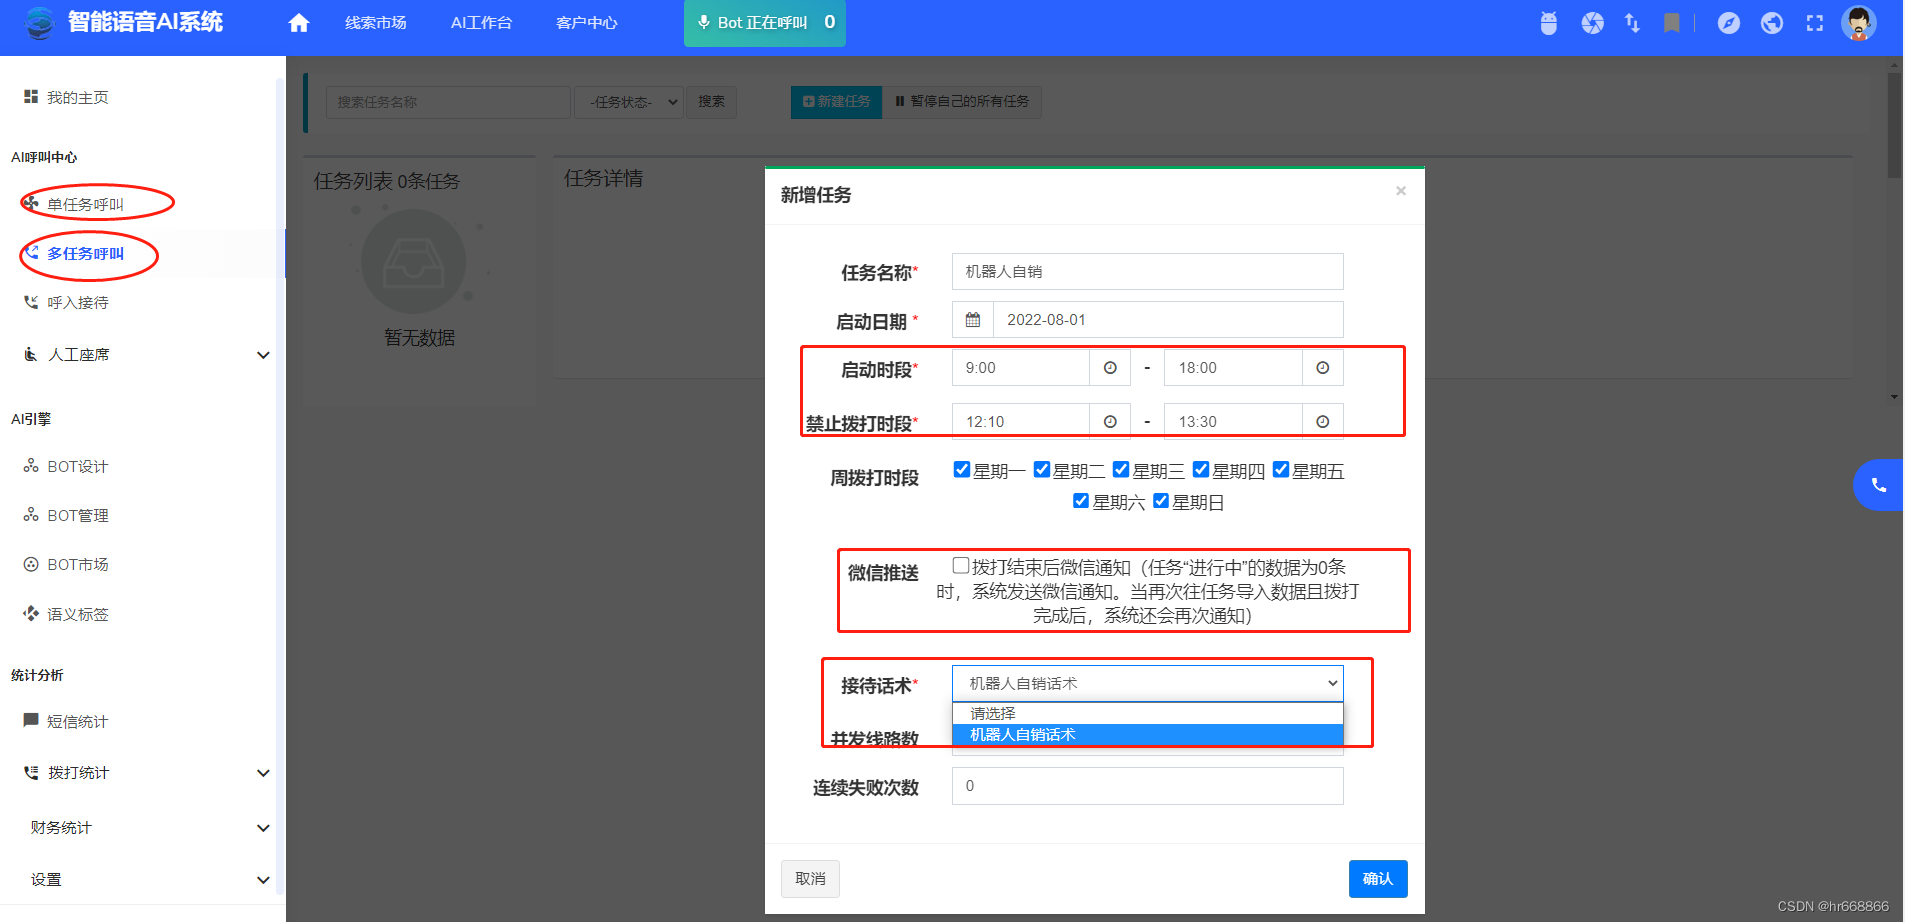Click 暂停自己的所有任务 button
Viewport: 1905px width, 922px height.
pyautogui.click(x=962, y=102)
